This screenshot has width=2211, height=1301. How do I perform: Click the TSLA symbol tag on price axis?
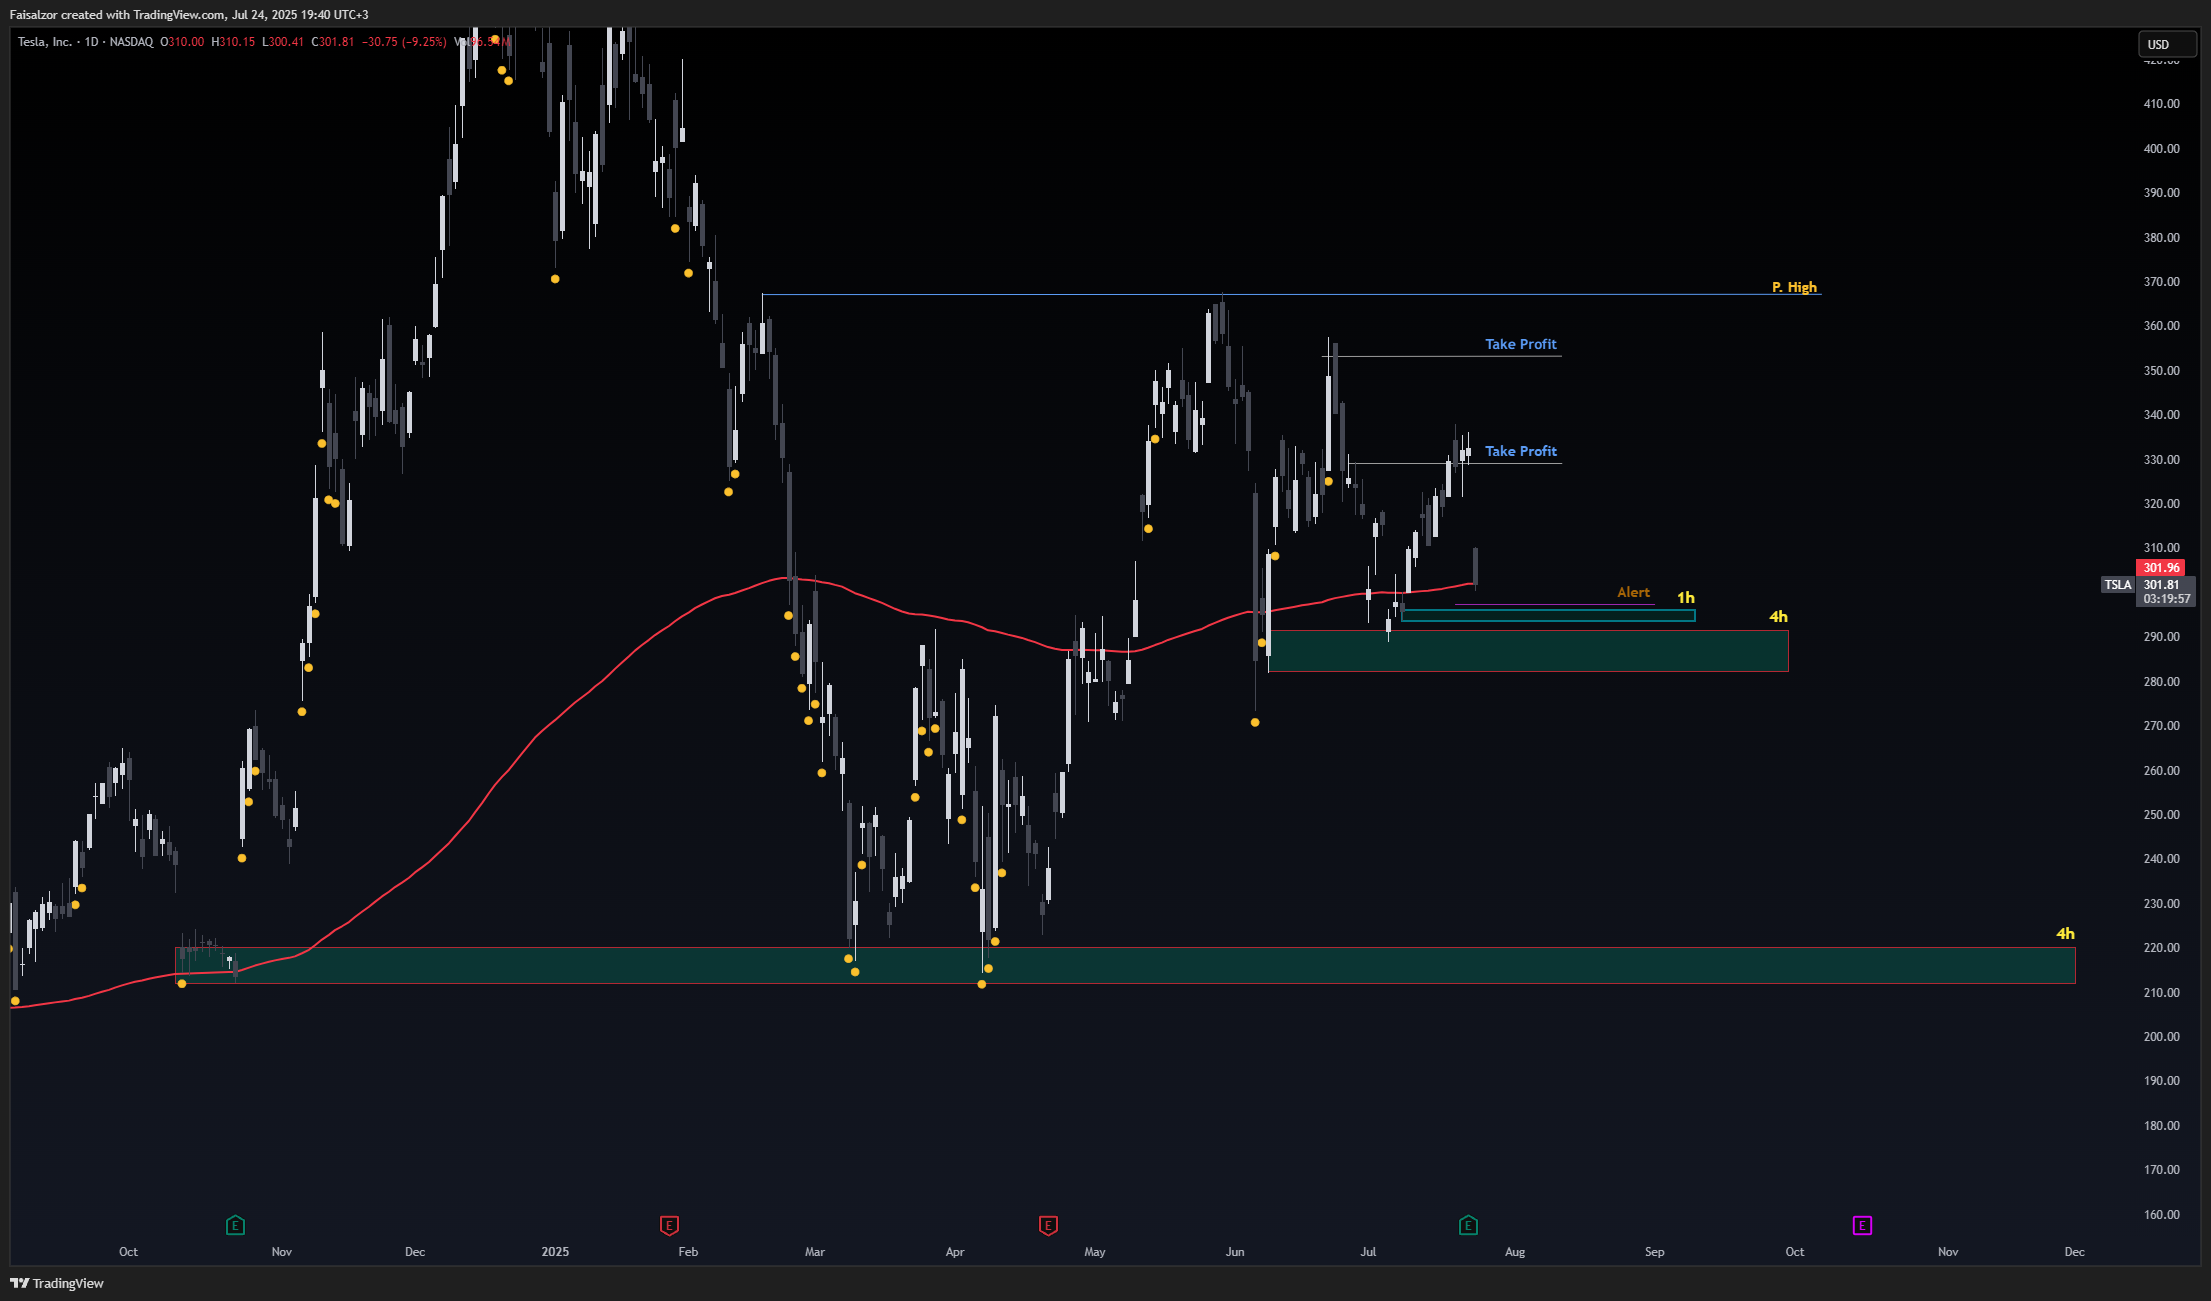click(2118, 585)
